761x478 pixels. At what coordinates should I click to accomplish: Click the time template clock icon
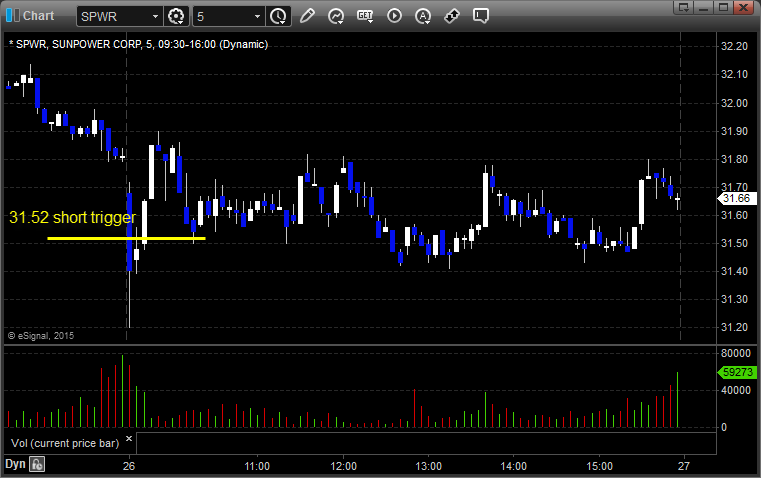(x=278, y=16)
